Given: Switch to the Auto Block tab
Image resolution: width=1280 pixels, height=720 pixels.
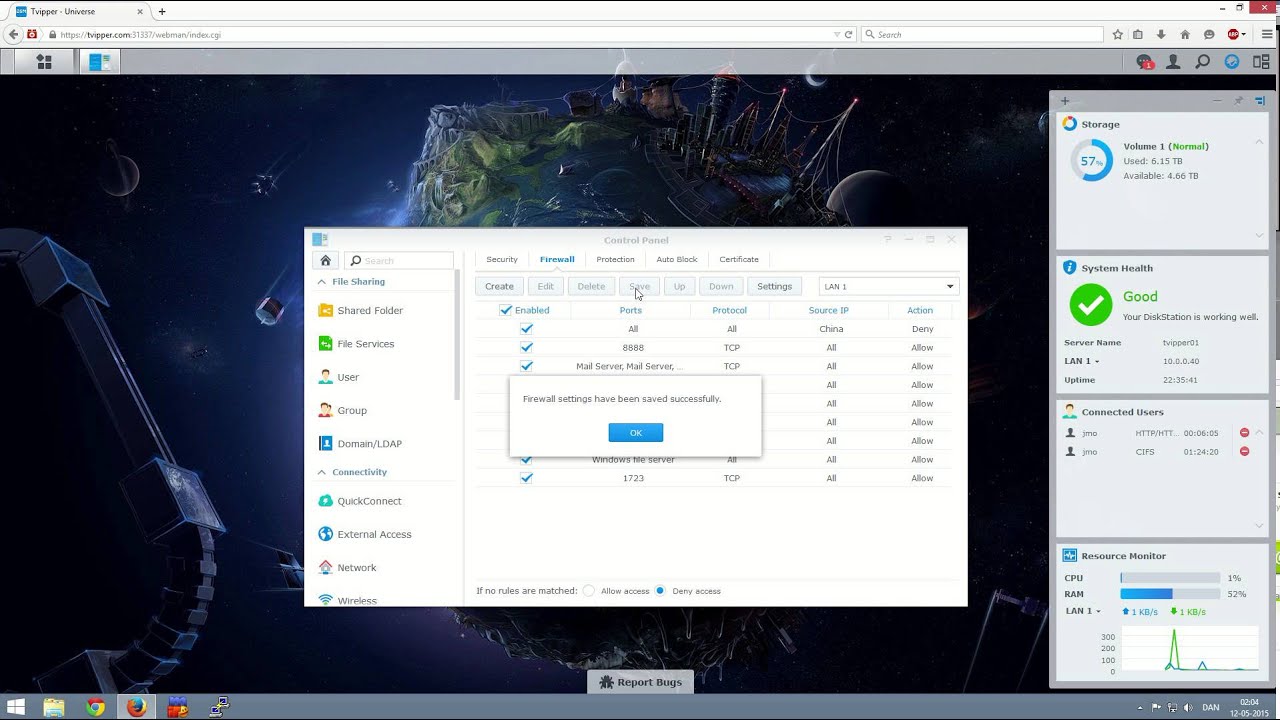Looking at the screenshot, I should (677, 260).
